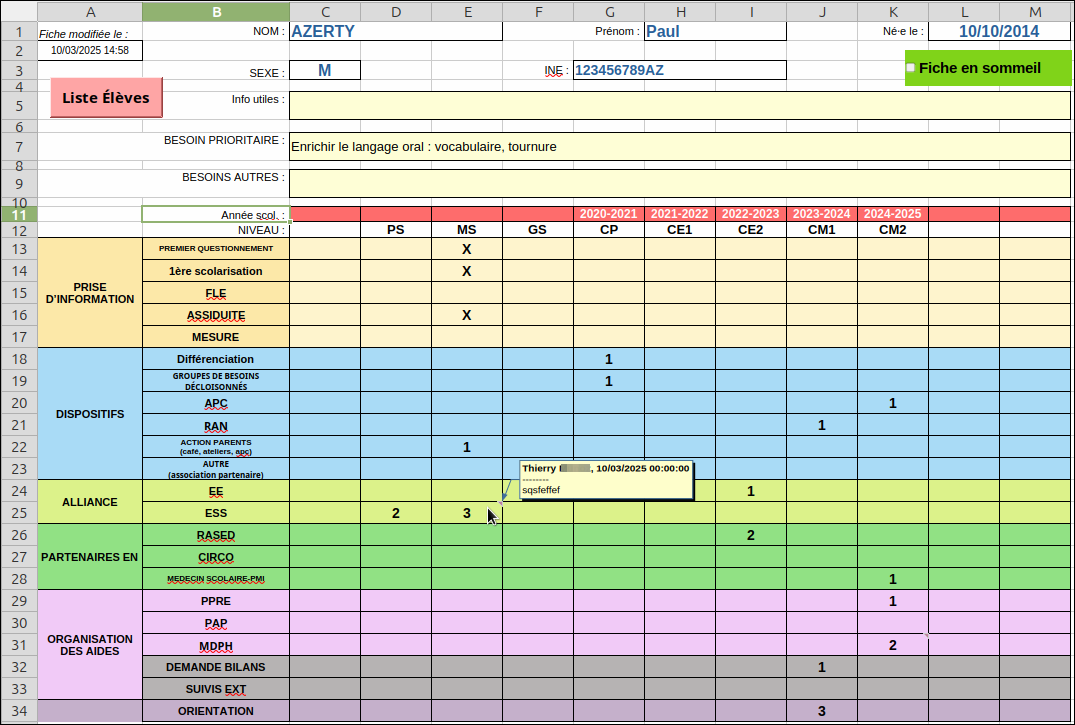Viewport: 1075px width, 725px height.
Task: Select the PAP row label
Action: coord(216,623)
